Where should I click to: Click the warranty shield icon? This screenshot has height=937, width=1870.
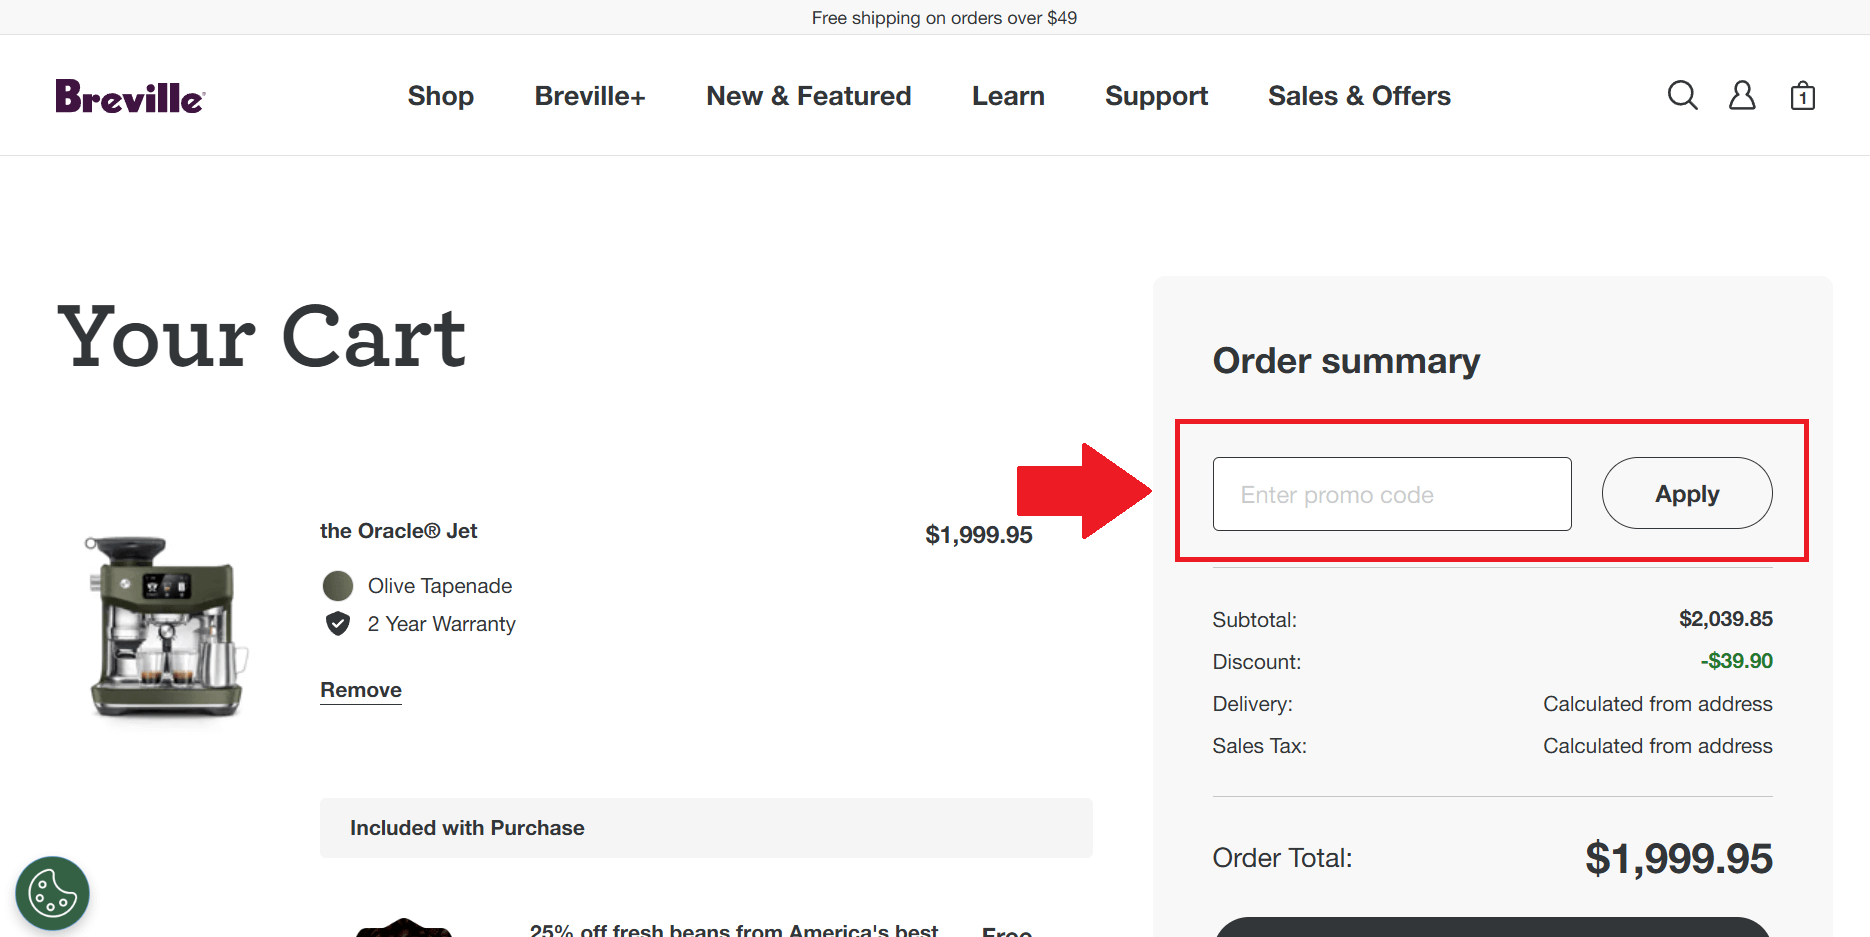pos(338,624)
